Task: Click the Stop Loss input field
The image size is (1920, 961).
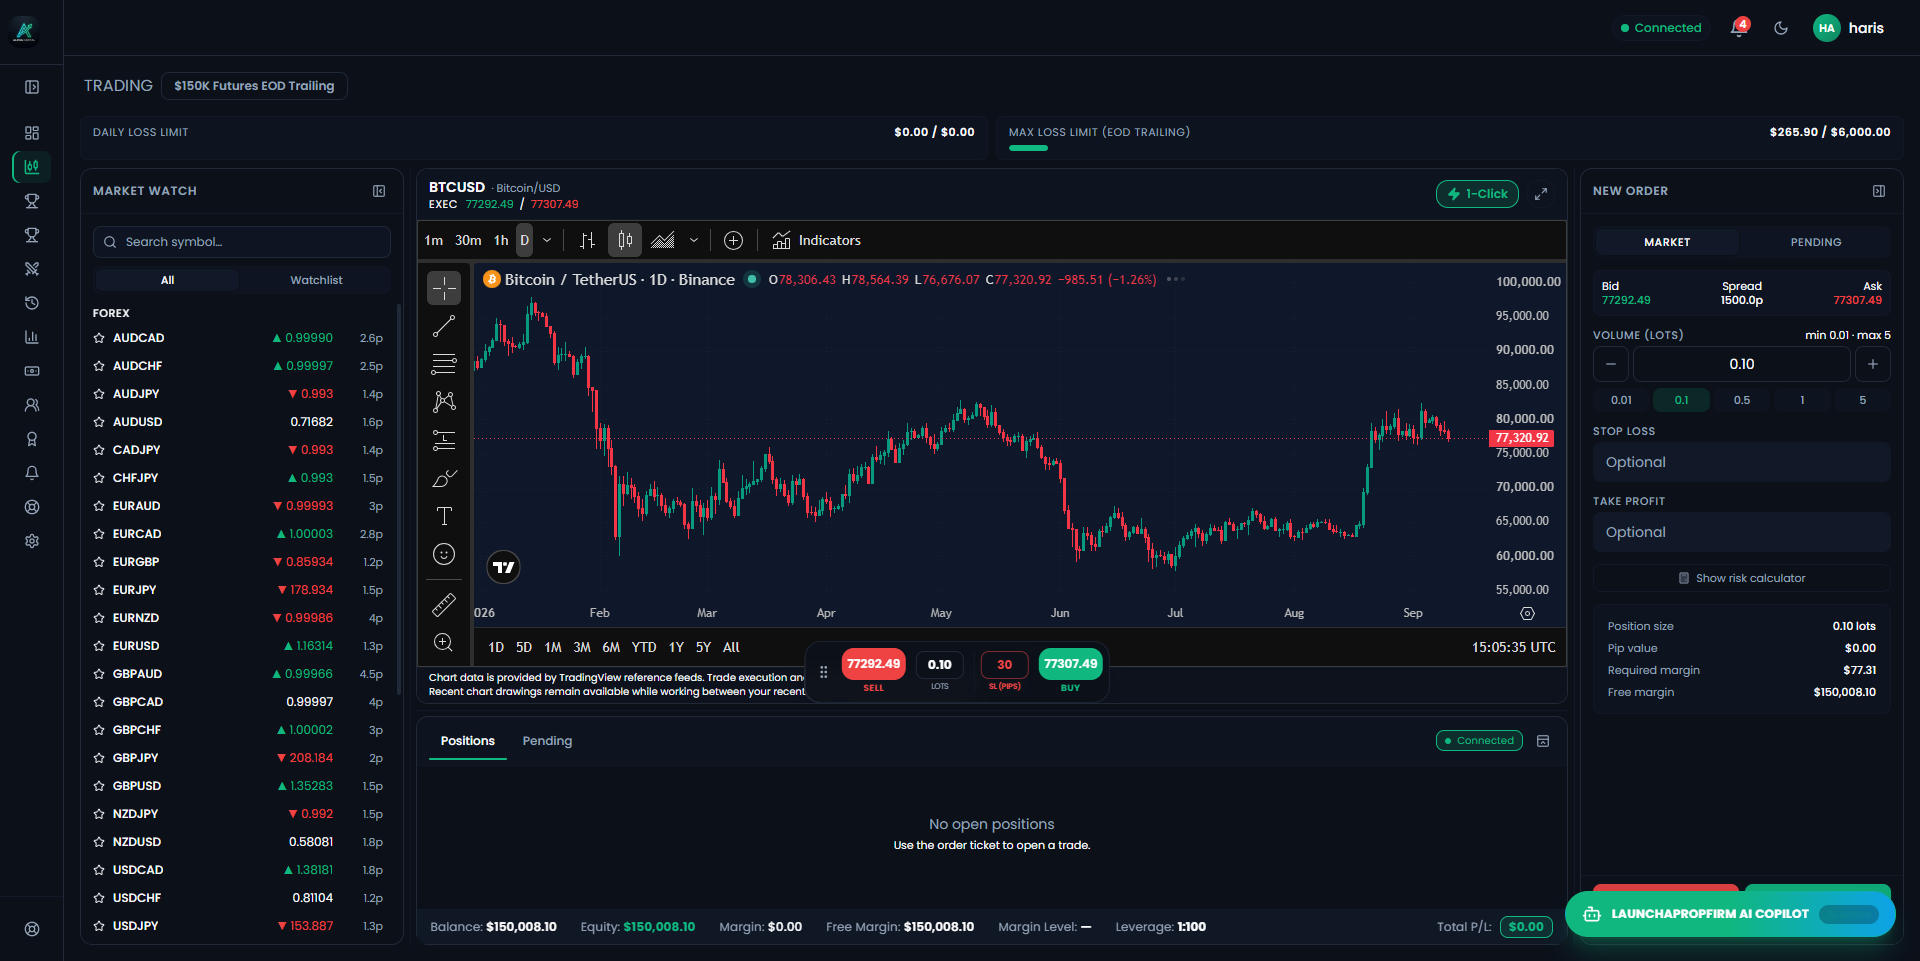Action: 1742,462
